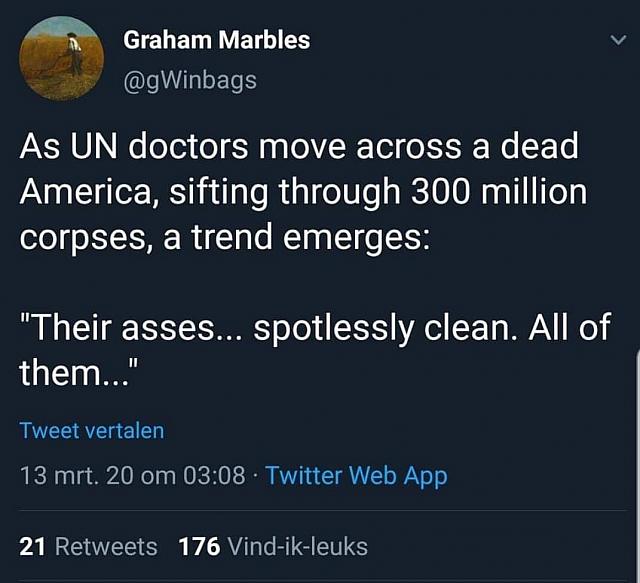This screenshot has width=640, height=583.
Task: Click the 300 million corpses text
Action: 499,192
